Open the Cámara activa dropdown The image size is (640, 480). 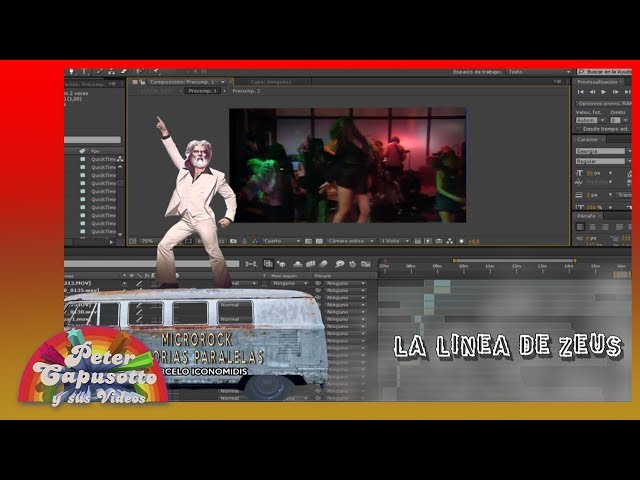tap(351, 241)
